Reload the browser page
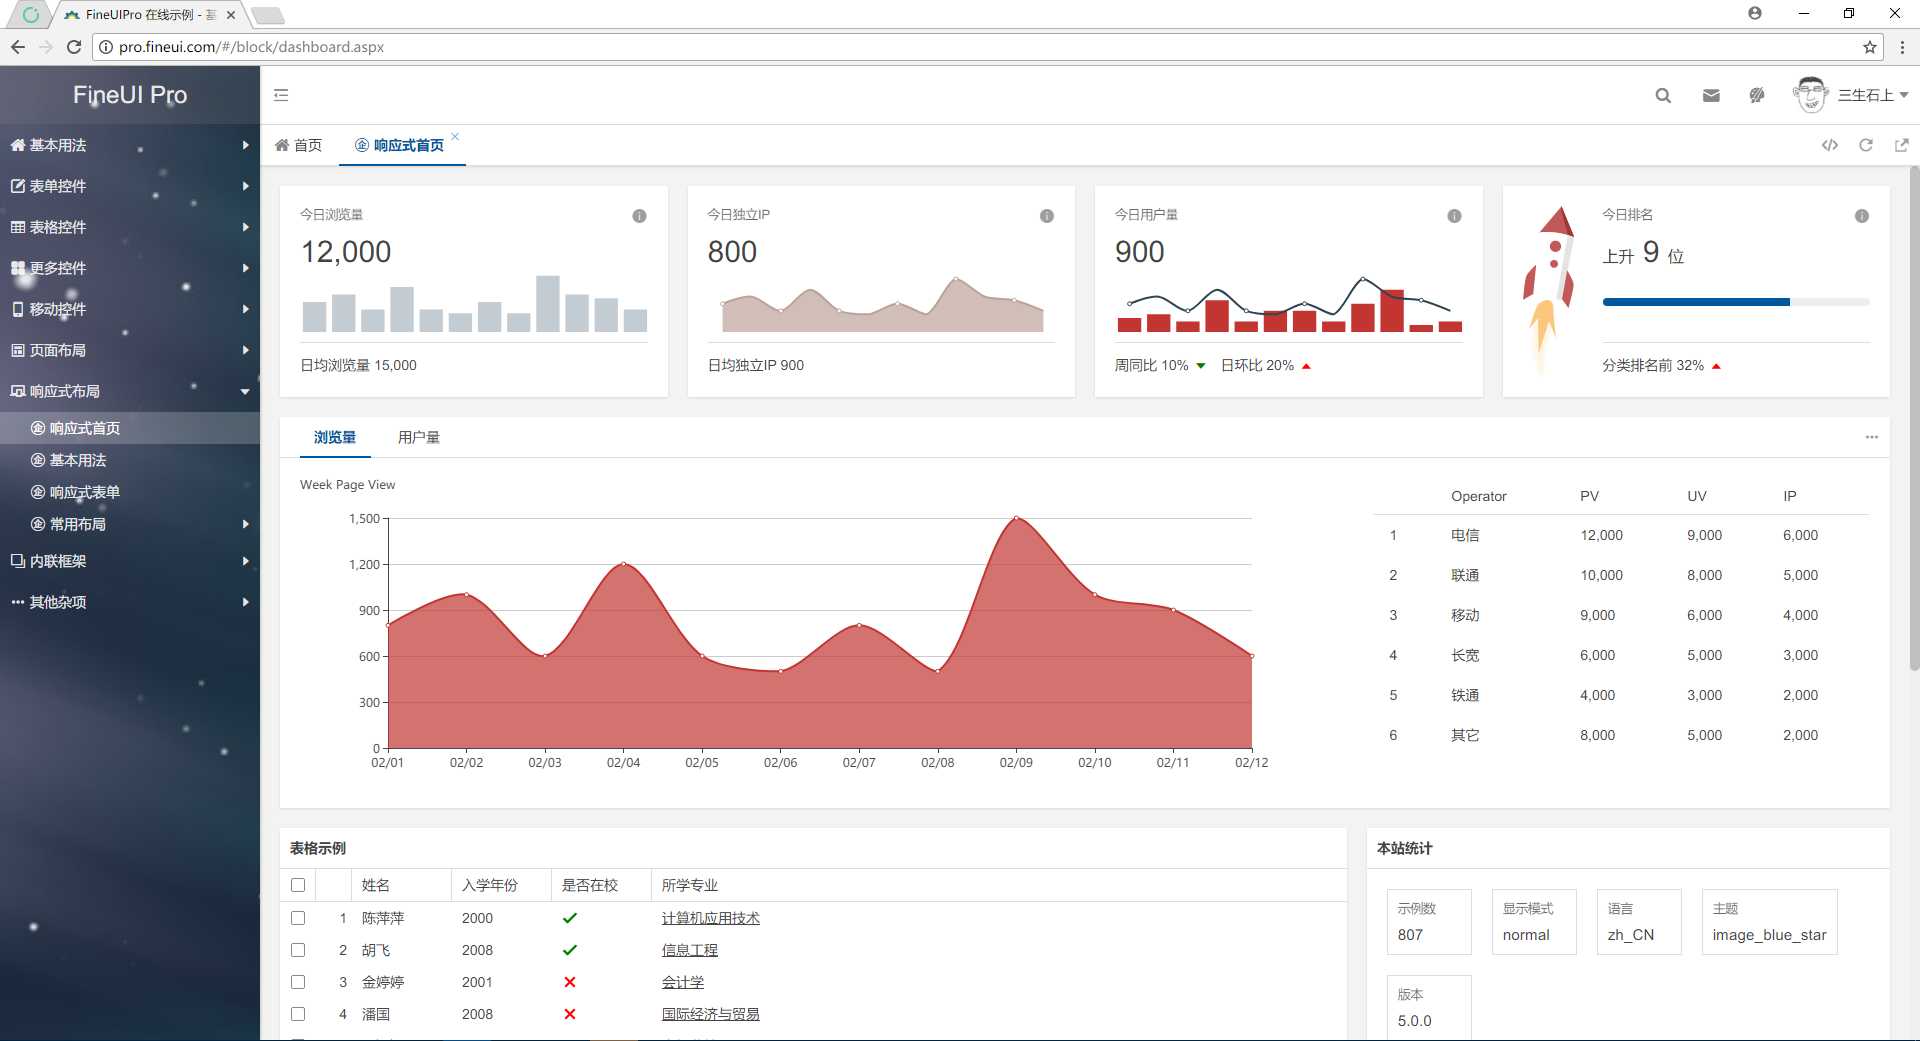Screen dimensions: 1920x1041 click(x=74, y=47)
